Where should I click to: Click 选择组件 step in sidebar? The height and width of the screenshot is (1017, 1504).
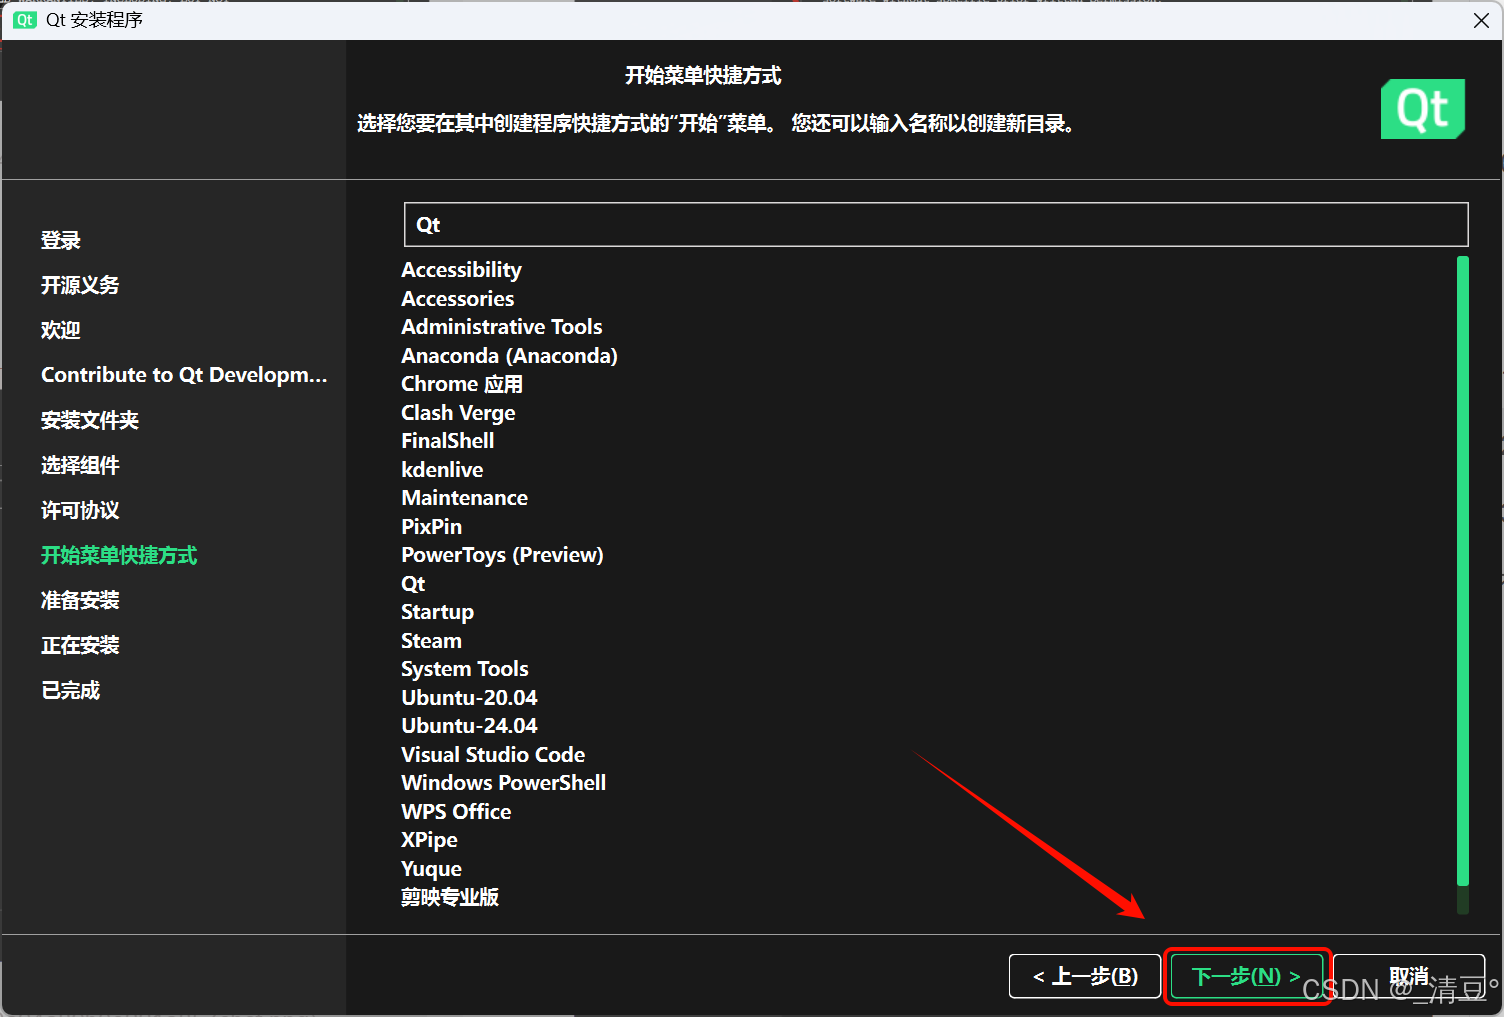click(80, 465)
